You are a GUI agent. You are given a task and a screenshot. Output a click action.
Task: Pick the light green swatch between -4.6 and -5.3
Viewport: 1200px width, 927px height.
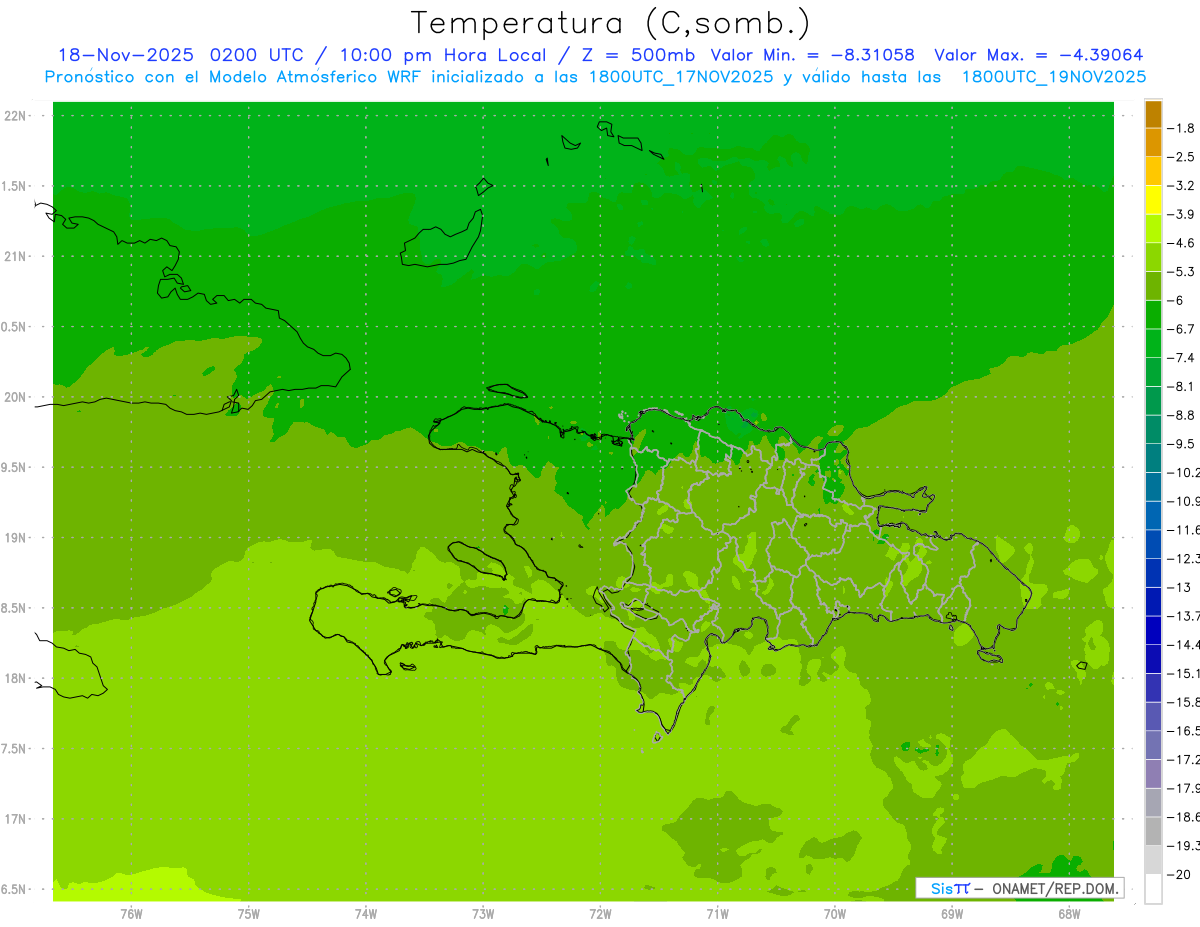pos(1153,257)
